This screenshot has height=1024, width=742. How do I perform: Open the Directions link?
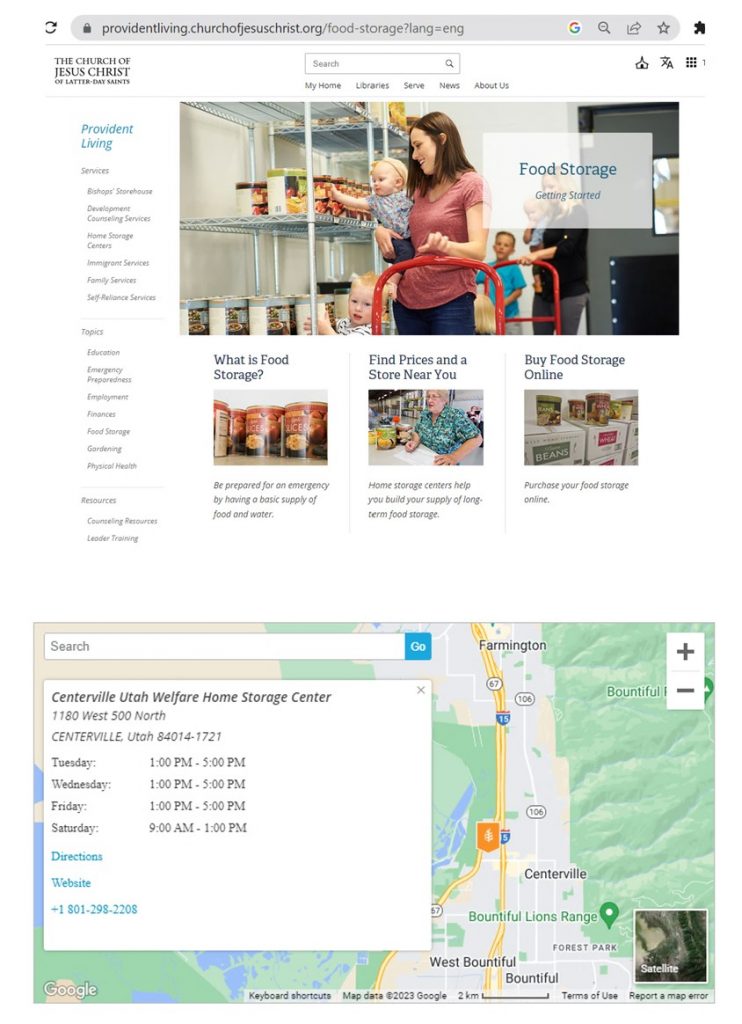click(x=77, y=857)
